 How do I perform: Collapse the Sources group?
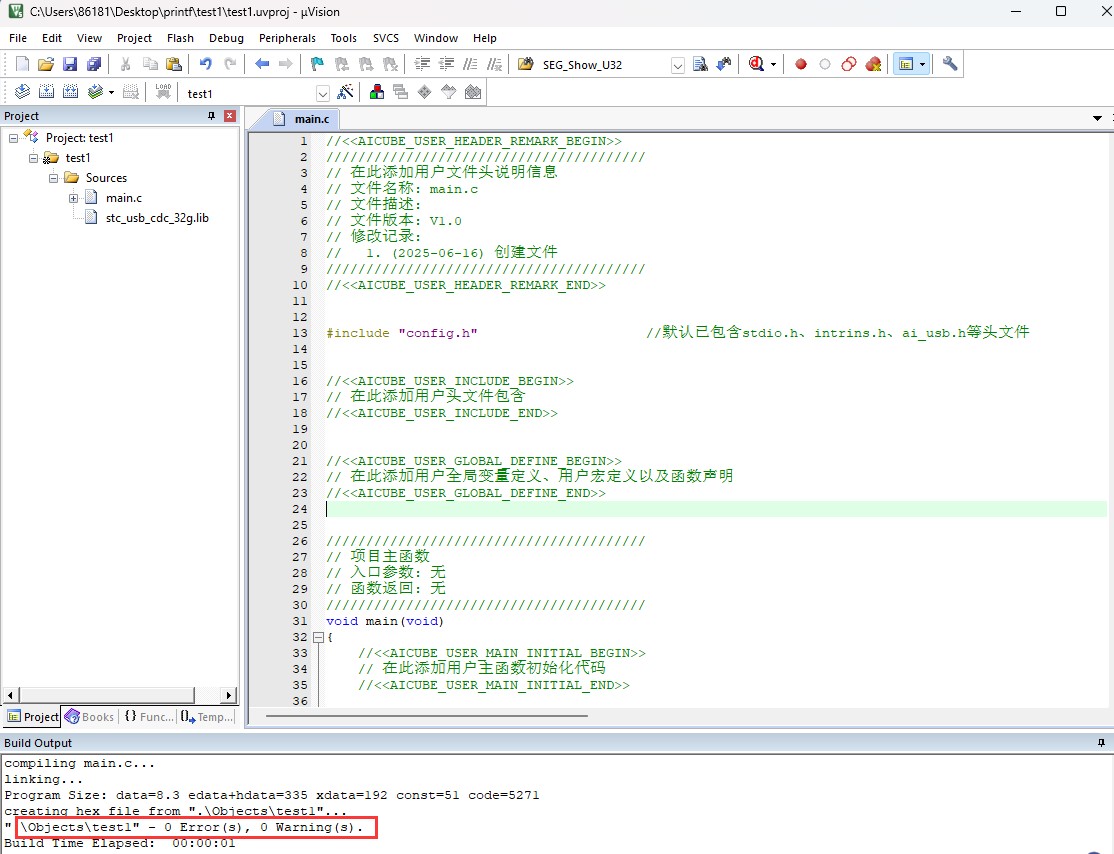pyautogui.click(x=53, y=178)
